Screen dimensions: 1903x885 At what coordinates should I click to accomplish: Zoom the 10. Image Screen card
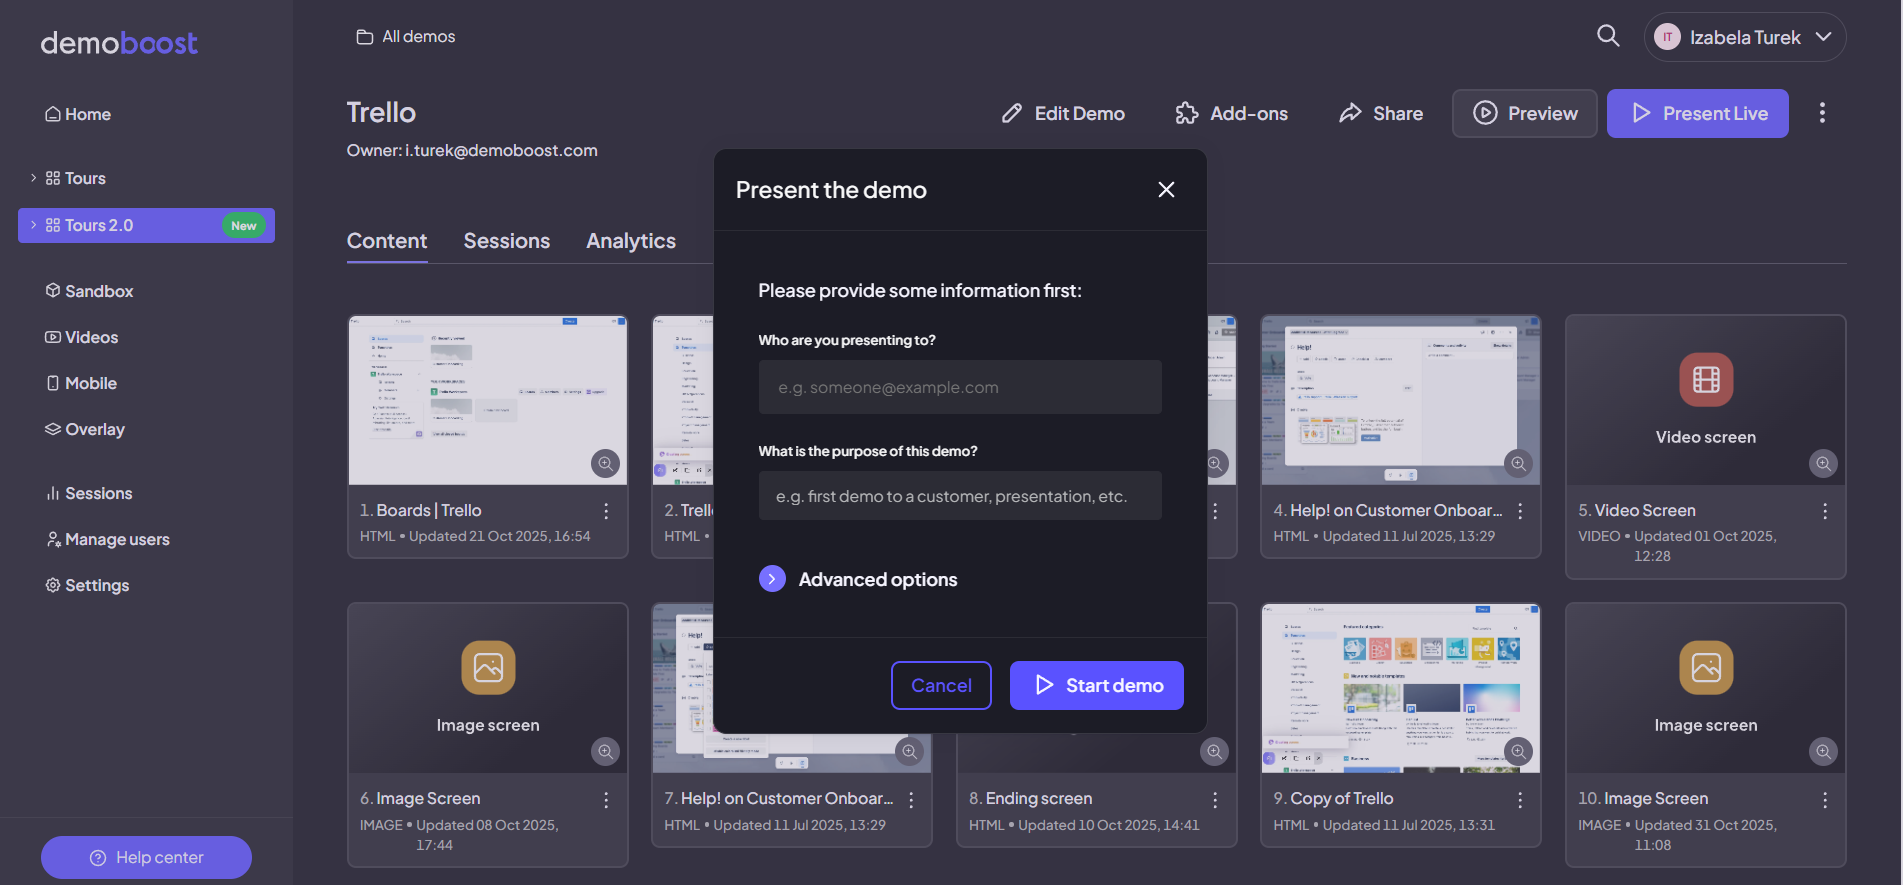coord(1824,751)
